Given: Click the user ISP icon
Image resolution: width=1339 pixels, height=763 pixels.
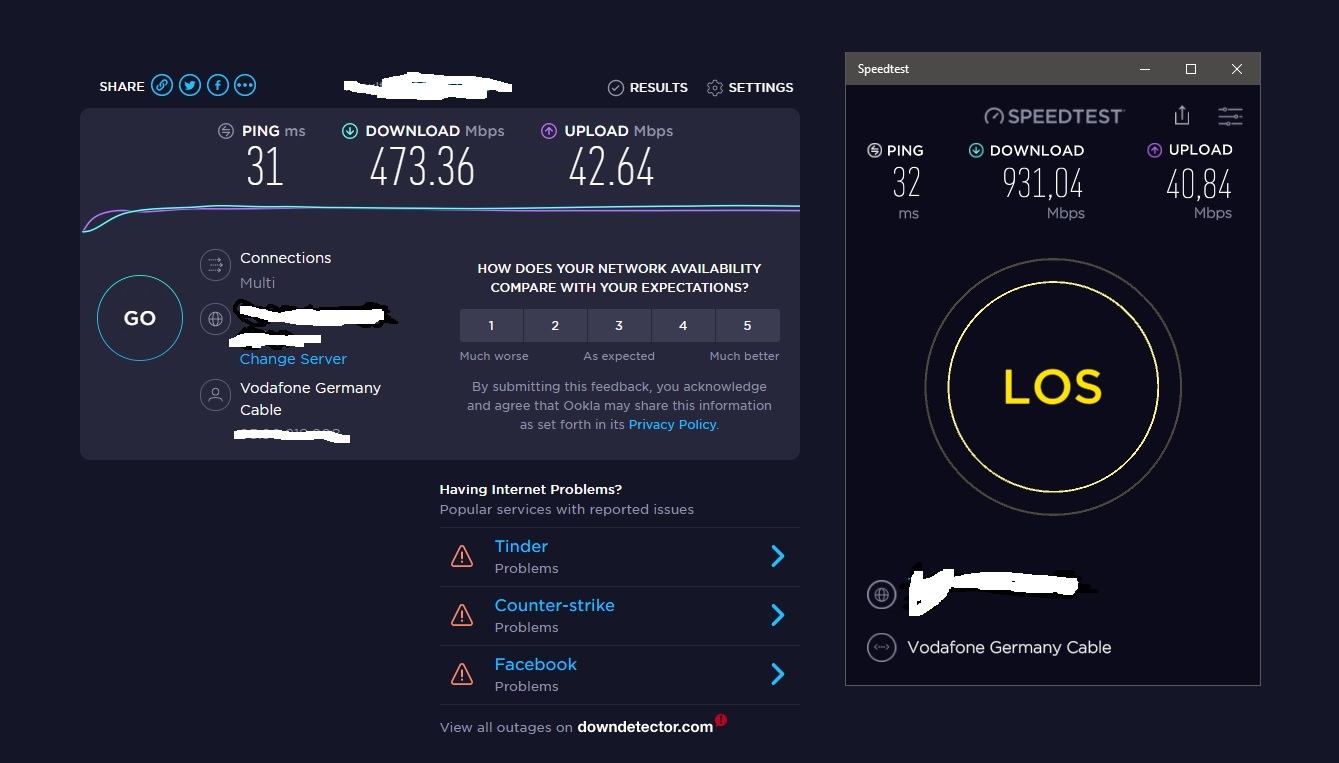Looking at the screenshot, I should click(214, 395).
